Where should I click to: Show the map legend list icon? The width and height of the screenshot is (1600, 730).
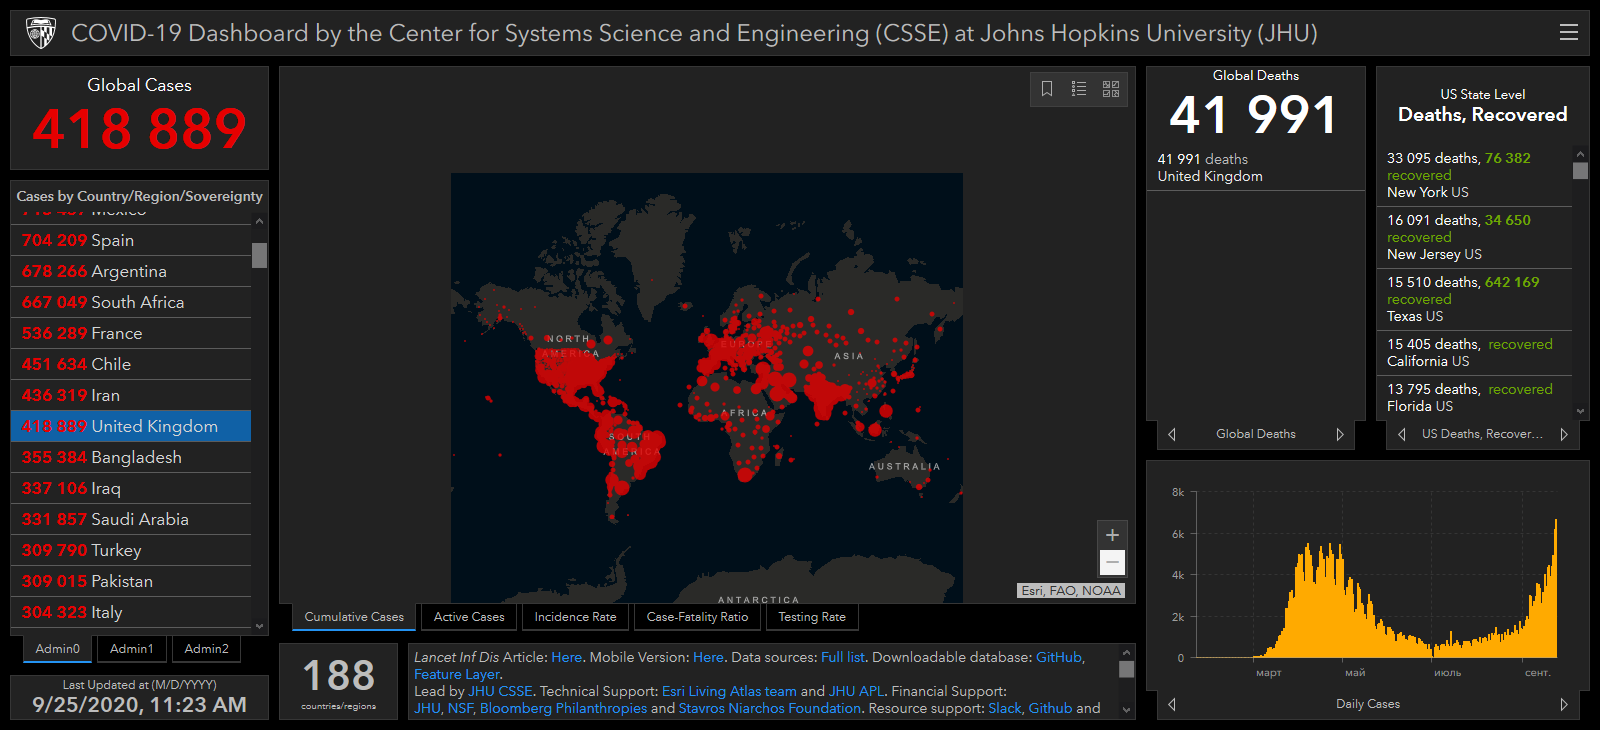[x=1079, y=89]
